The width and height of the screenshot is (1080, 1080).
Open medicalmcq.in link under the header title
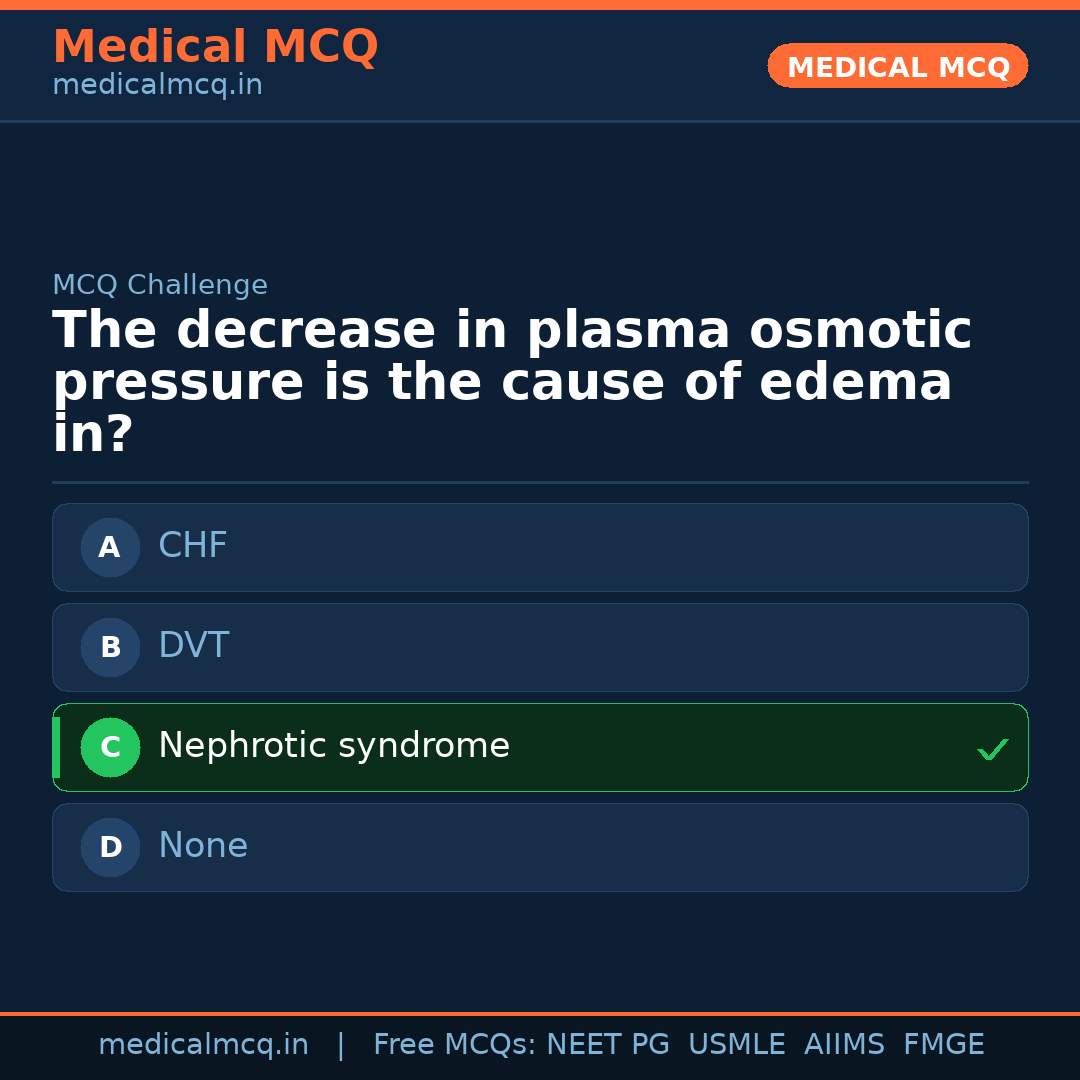tap(157, 86)
